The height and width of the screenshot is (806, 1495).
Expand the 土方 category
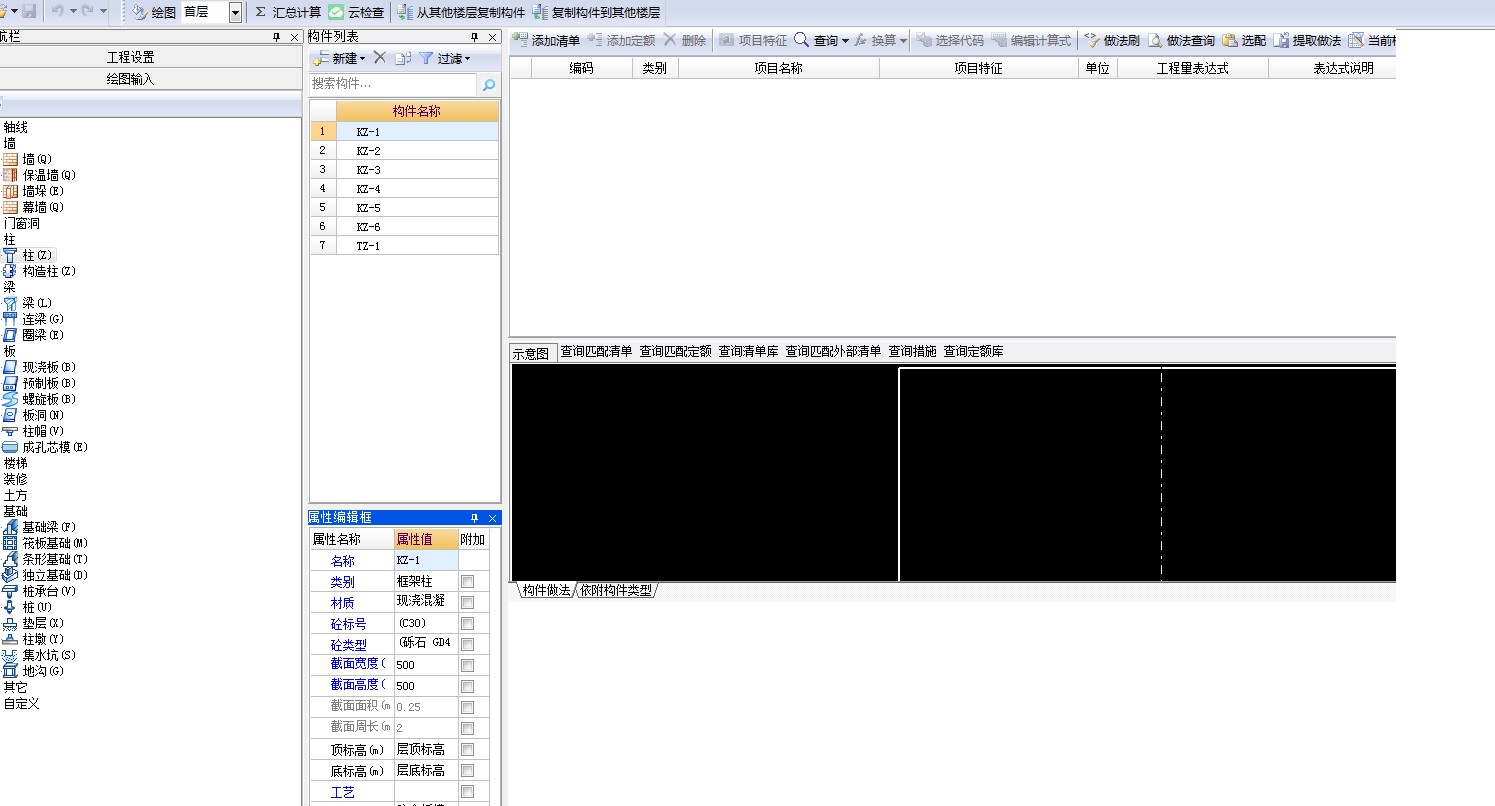(x=15, y=495)
